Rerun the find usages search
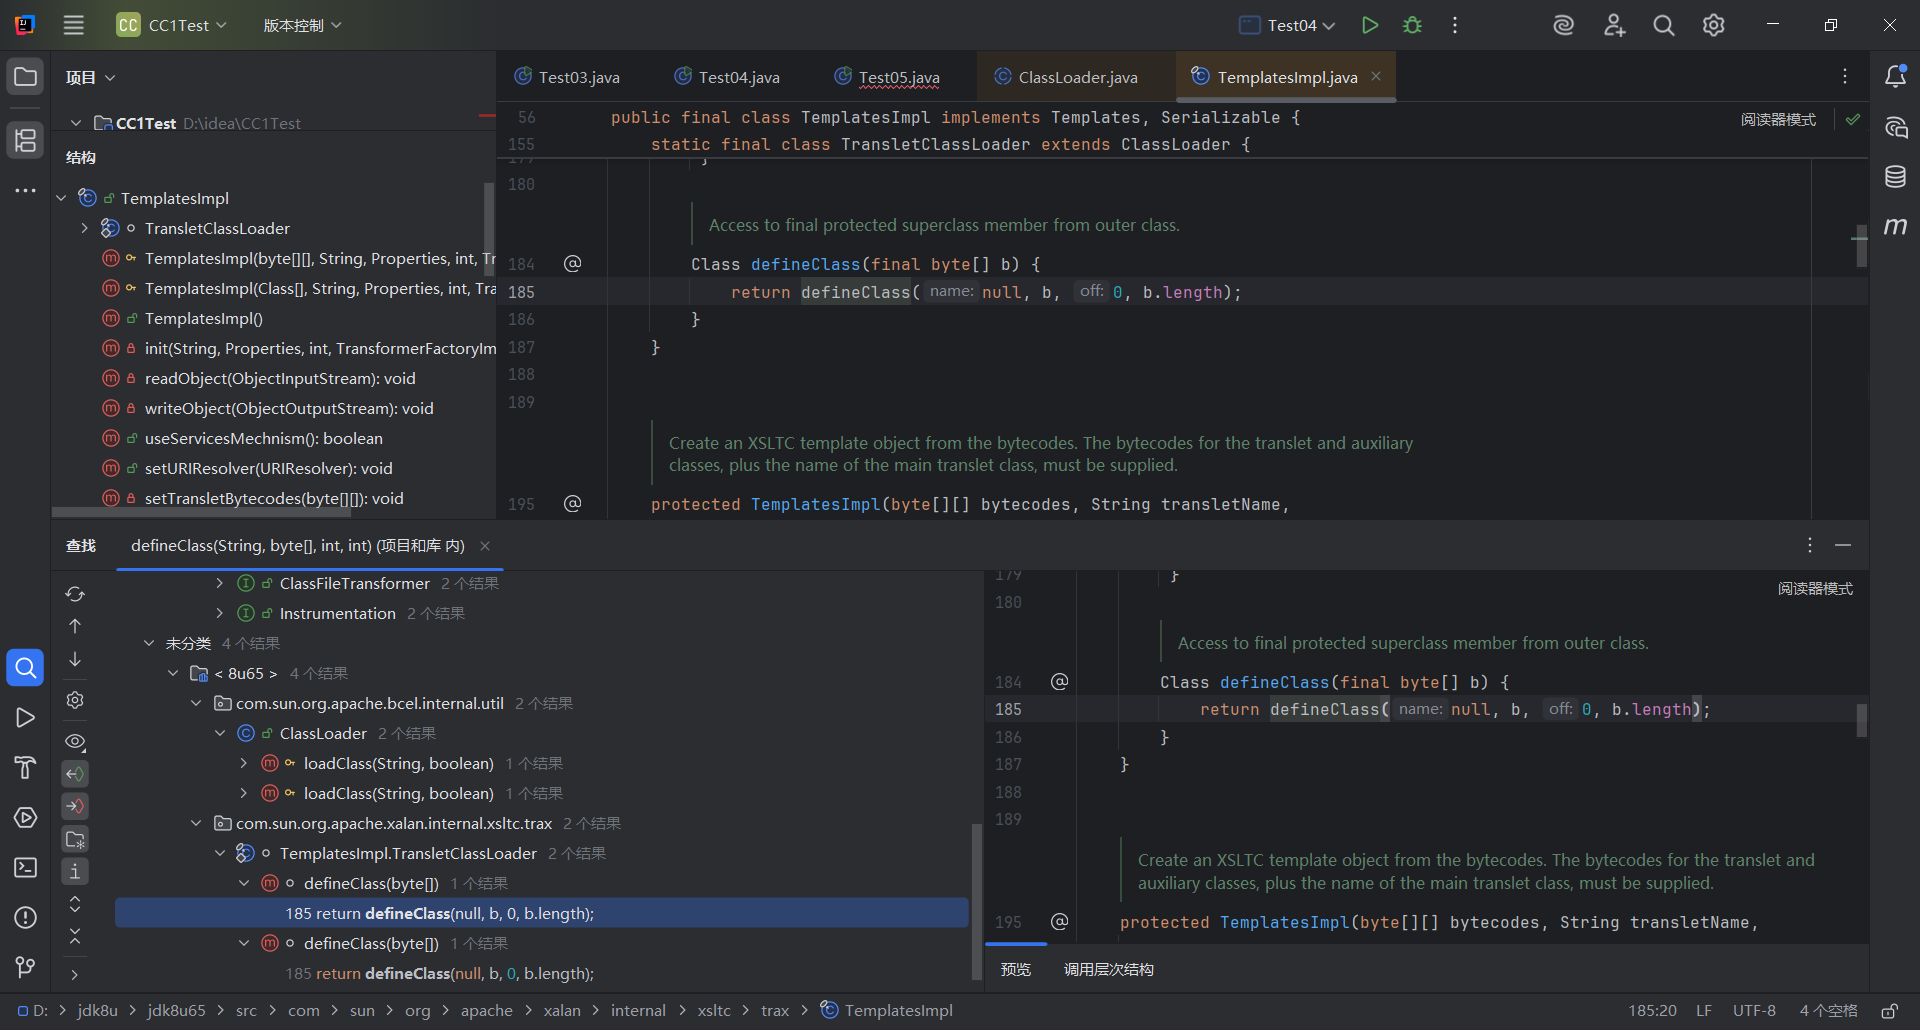The height and width of the screenshot is (1030, 1920). coord(75,593)
